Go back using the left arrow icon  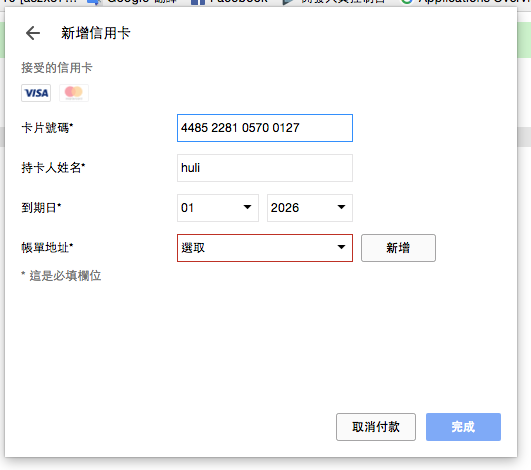pyautogui.click(x=33, y=33)
